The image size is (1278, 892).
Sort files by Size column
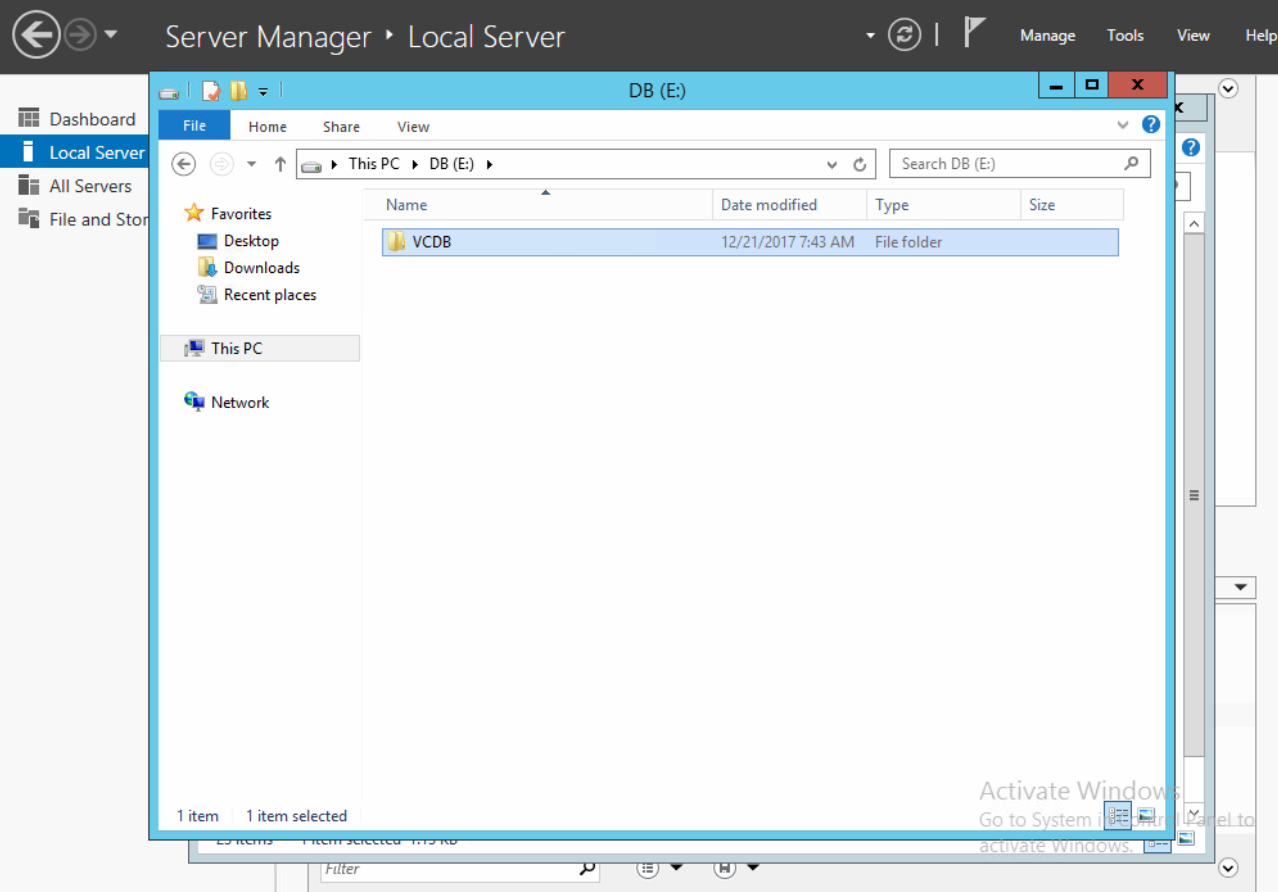pyautogui.click(x=1073, y=205)
